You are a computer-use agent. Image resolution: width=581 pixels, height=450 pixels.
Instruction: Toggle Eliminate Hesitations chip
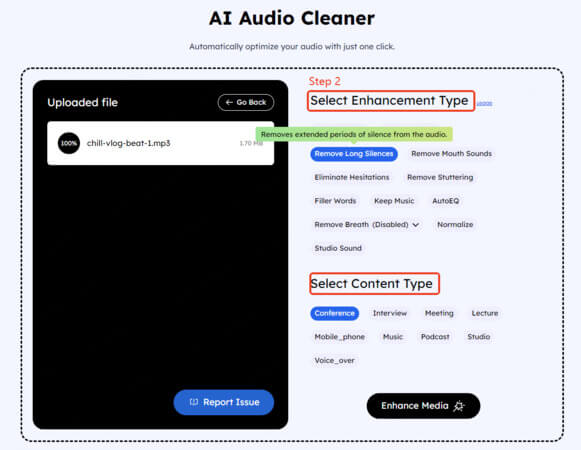[x=352, y=178]
